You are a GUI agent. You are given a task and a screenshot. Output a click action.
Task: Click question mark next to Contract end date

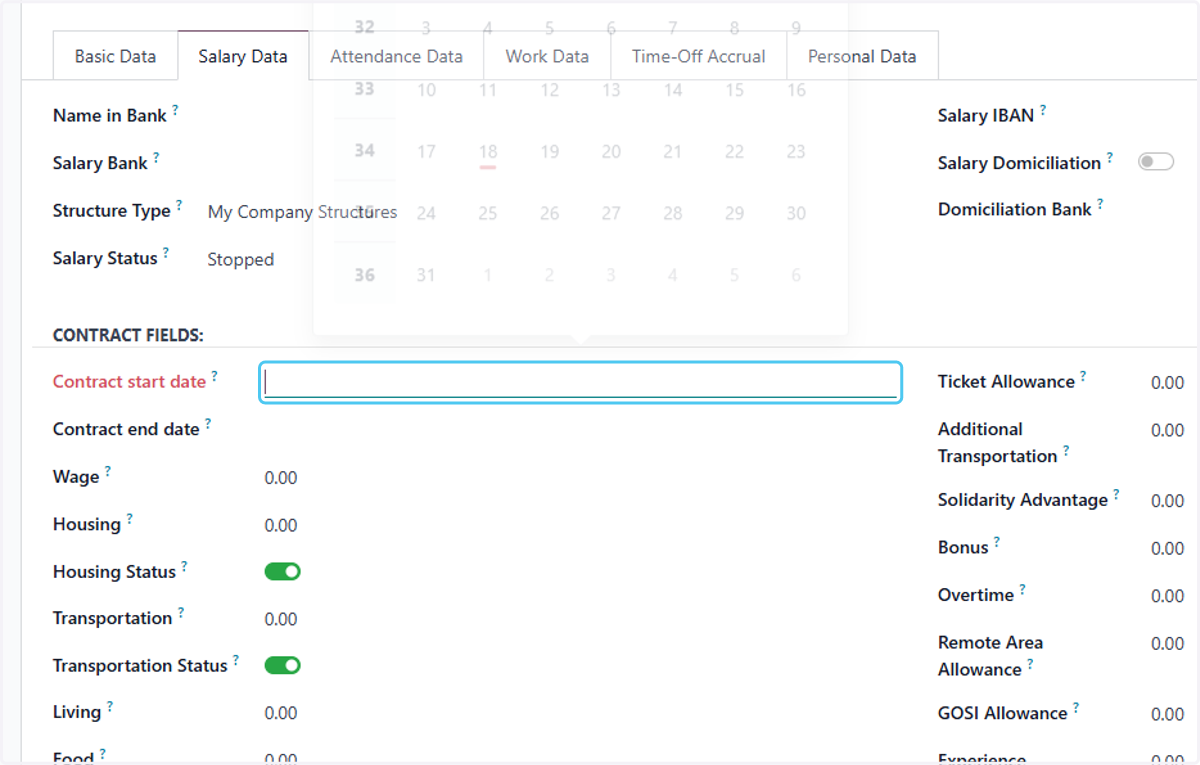[208, 424]
